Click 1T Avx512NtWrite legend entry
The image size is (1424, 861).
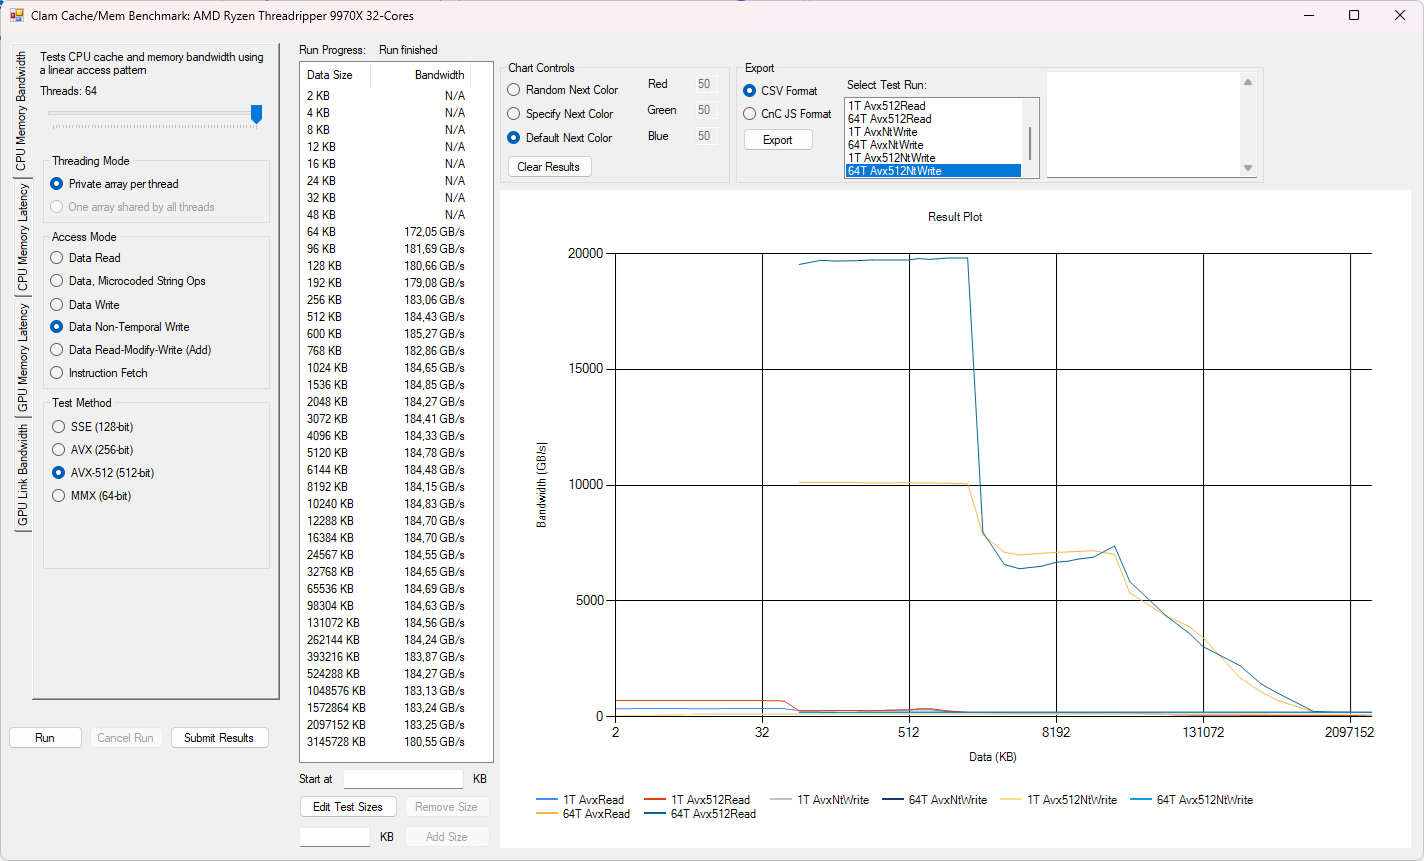[1059, 800]
